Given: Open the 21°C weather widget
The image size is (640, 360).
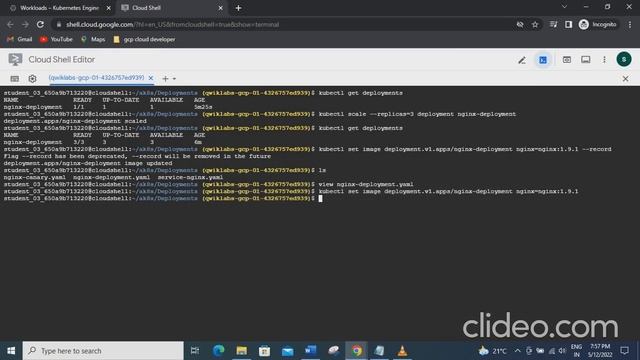Looking at the screenshot, I should pos(493,351).
